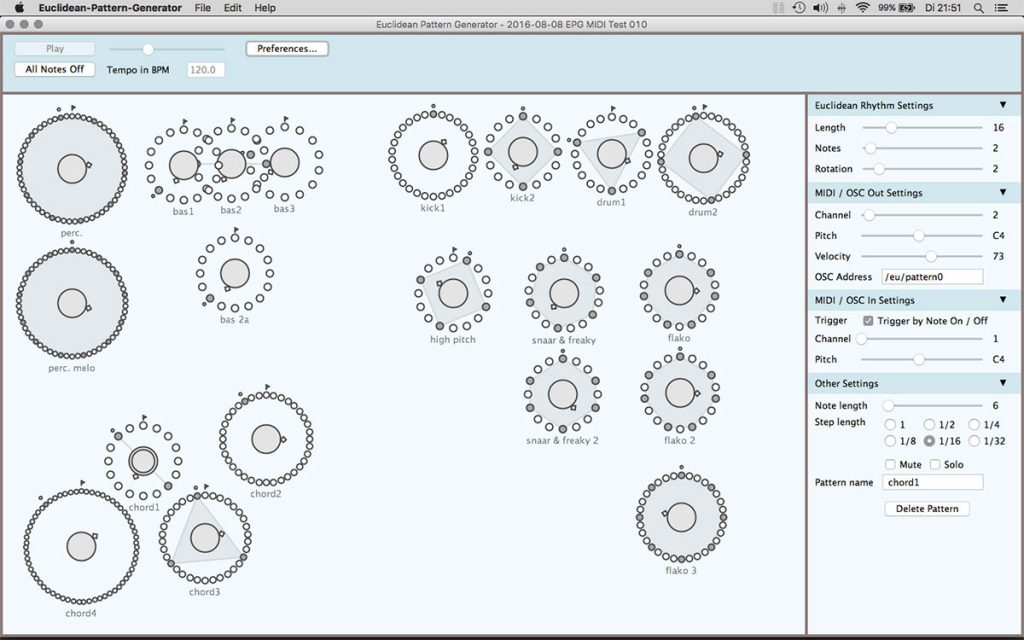Open the Euclidean-Pattern-Generator app menu

click(x=110, y=8)
